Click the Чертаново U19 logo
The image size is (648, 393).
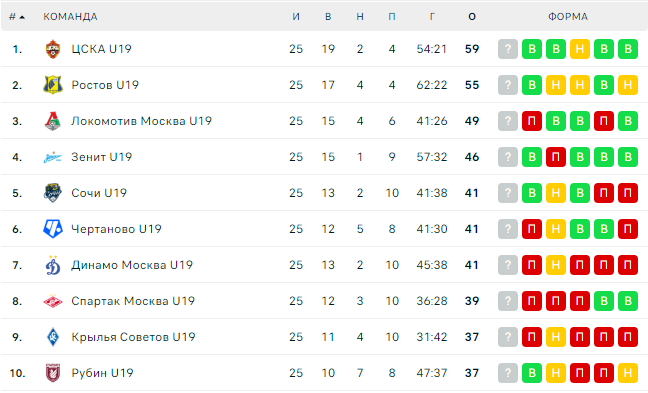click(53, 229)
